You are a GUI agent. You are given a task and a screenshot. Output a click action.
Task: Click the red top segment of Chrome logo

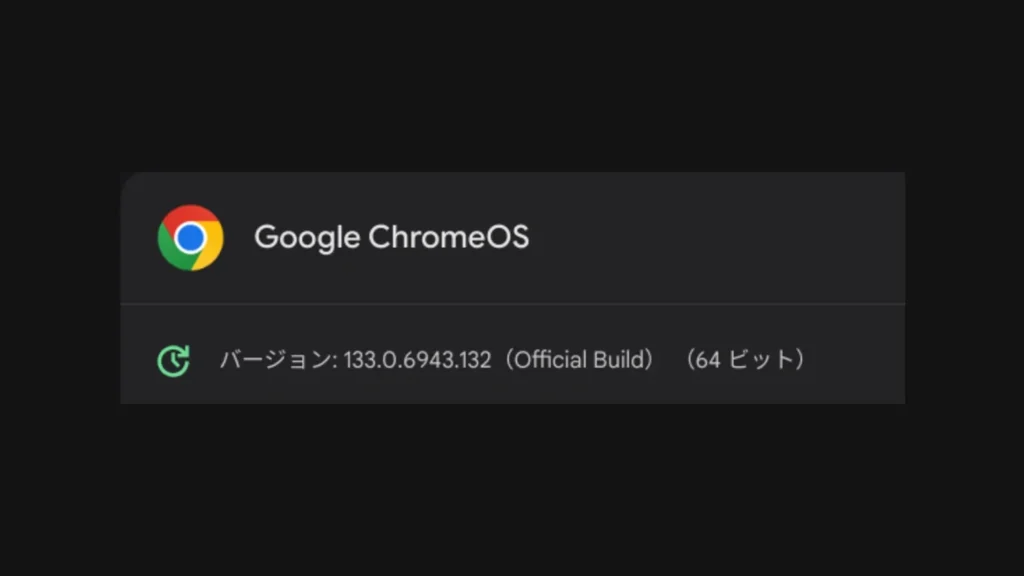point(190,215)
